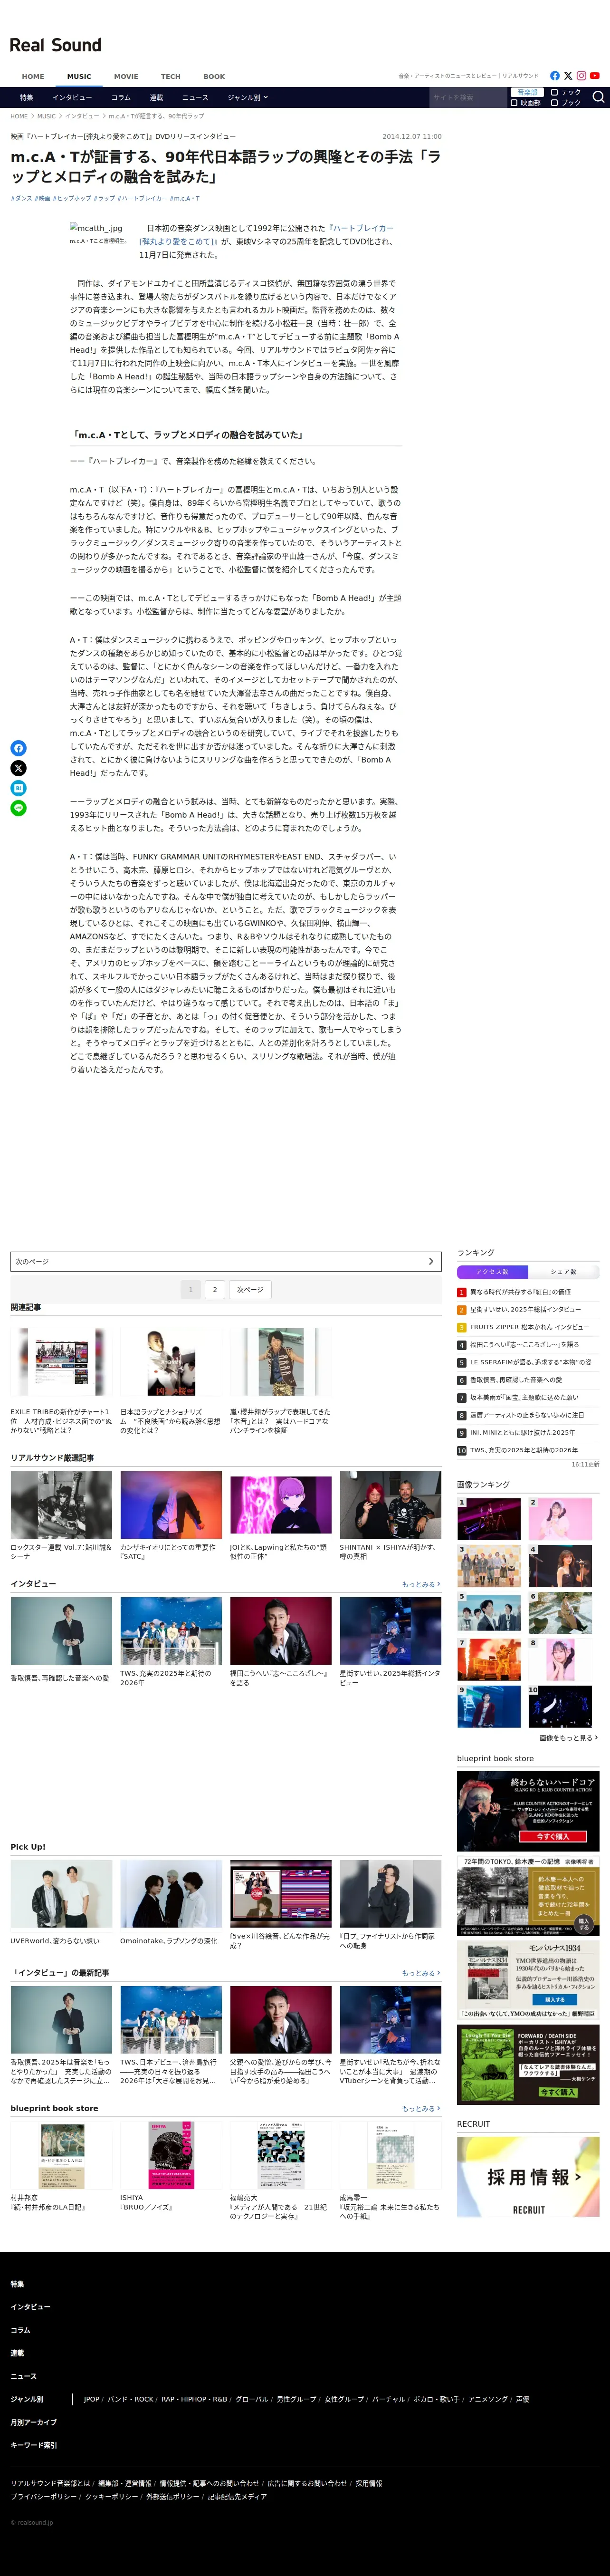
Task: Open the Real Sound Facebook page icon in header
Action: (555, 76)
